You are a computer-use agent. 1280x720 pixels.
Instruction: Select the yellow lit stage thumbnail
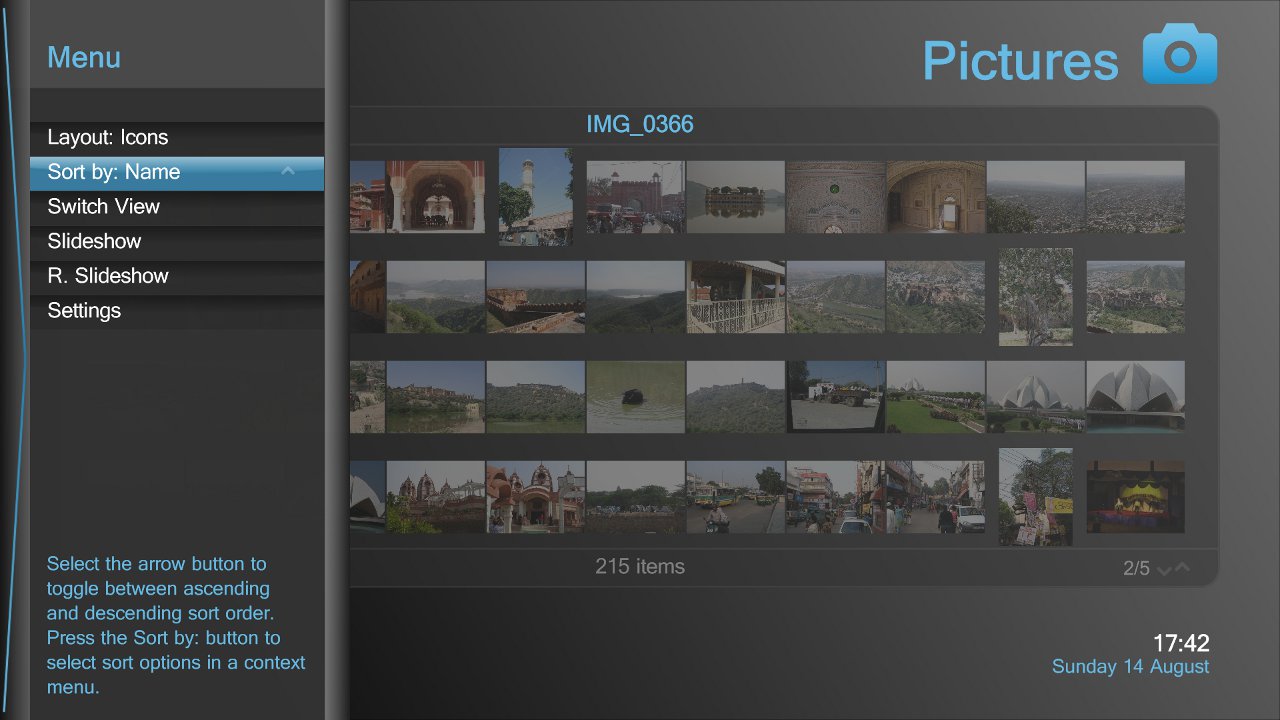point(1135,497)
